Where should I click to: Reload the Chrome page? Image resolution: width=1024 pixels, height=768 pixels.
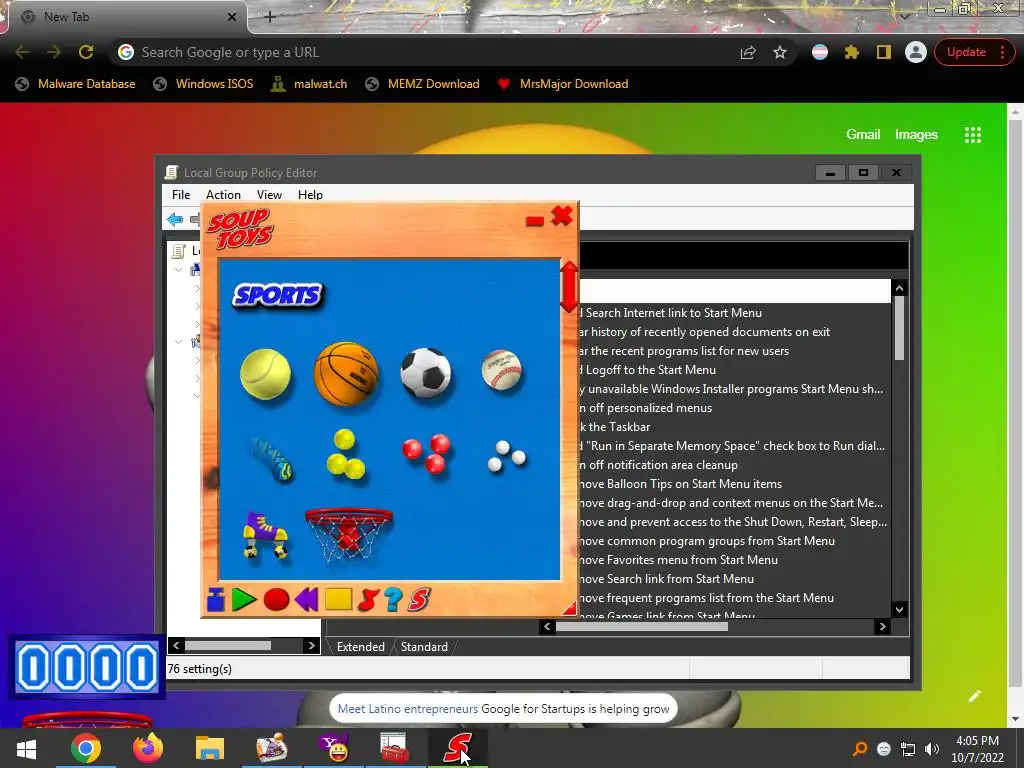(x=86, y=52)
